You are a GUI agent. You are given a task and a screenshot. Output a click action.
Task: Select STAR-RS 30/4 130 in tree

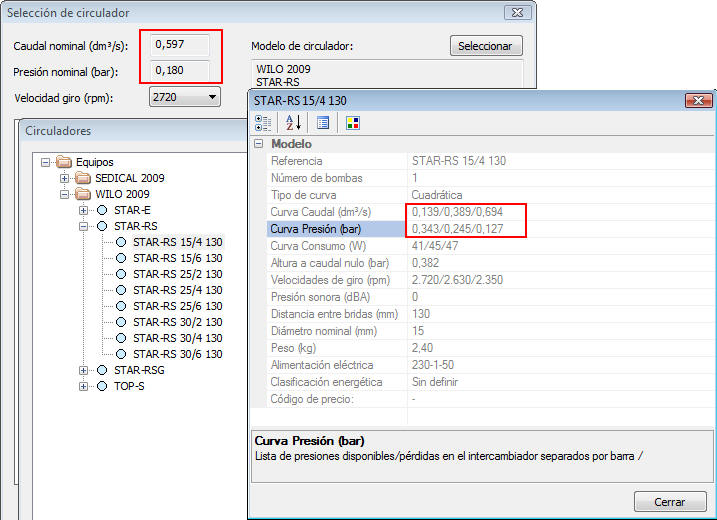pos(177,338)
